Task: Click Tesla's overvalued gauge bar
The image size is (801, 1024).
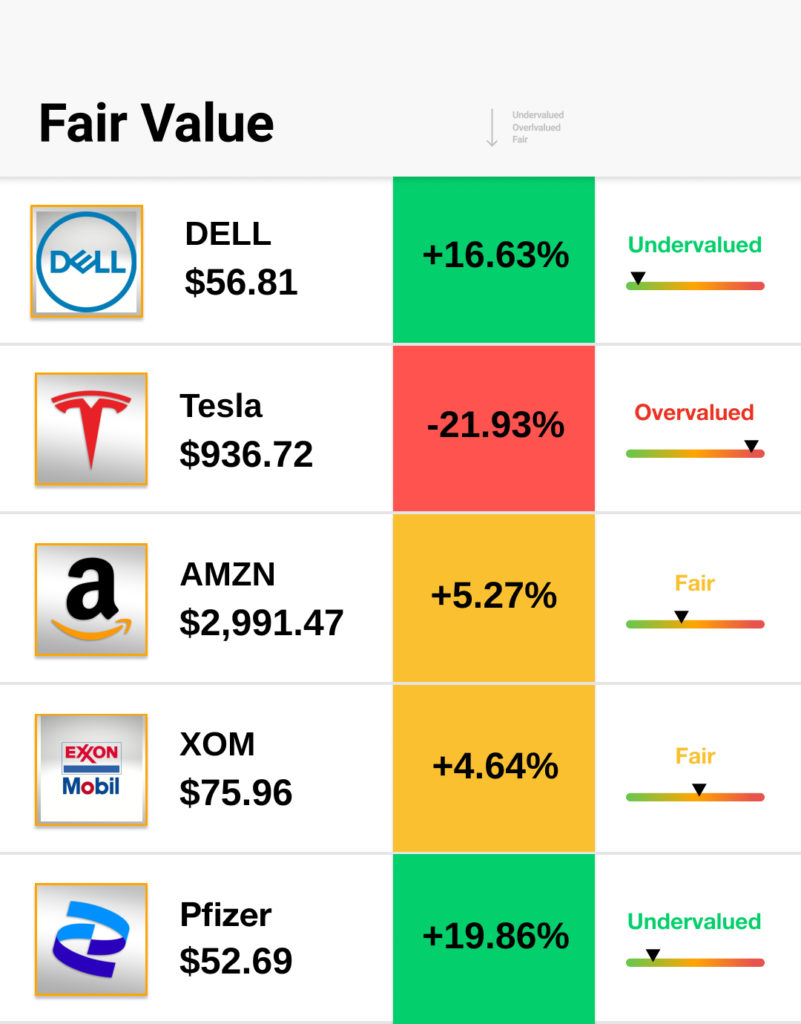Action: point(695,454)
